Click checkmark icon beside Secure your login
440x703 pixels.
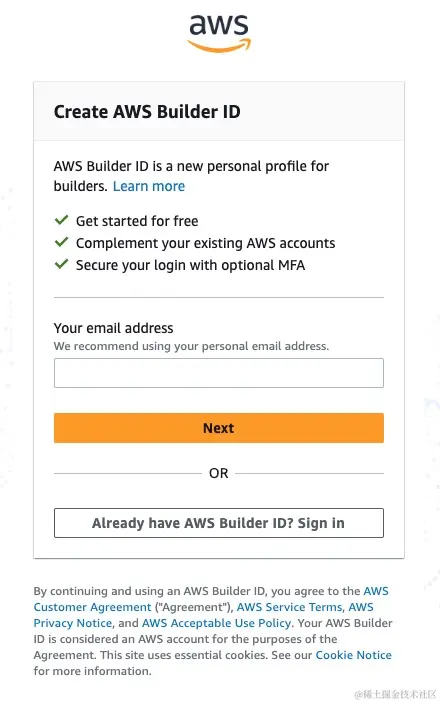(x=61, y=264)
